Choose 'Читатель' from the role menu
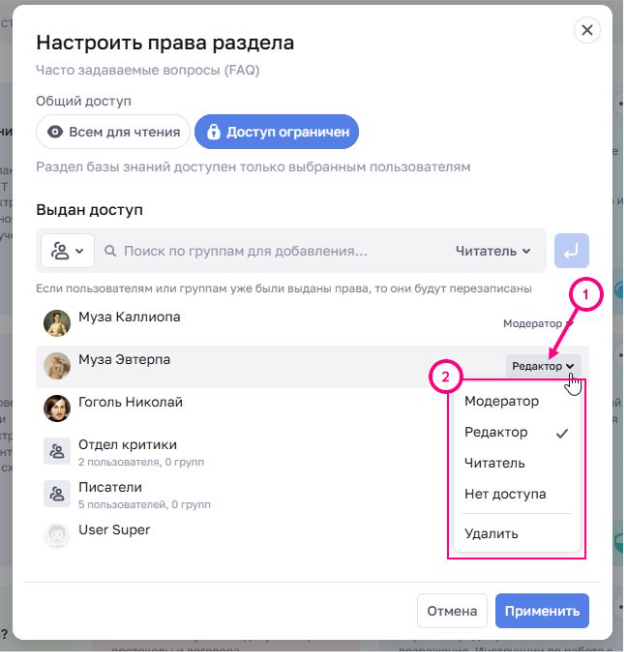 (494, 463)
